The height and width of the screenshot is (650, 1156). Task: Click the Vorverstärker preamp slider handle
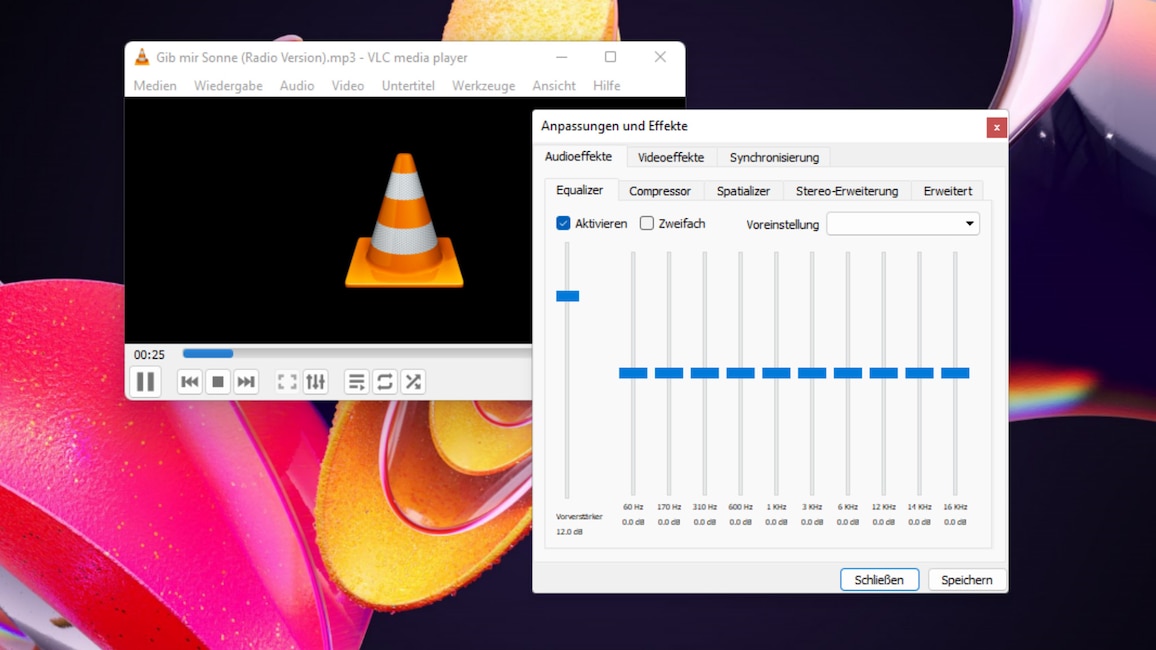click(x=568, y=296)
